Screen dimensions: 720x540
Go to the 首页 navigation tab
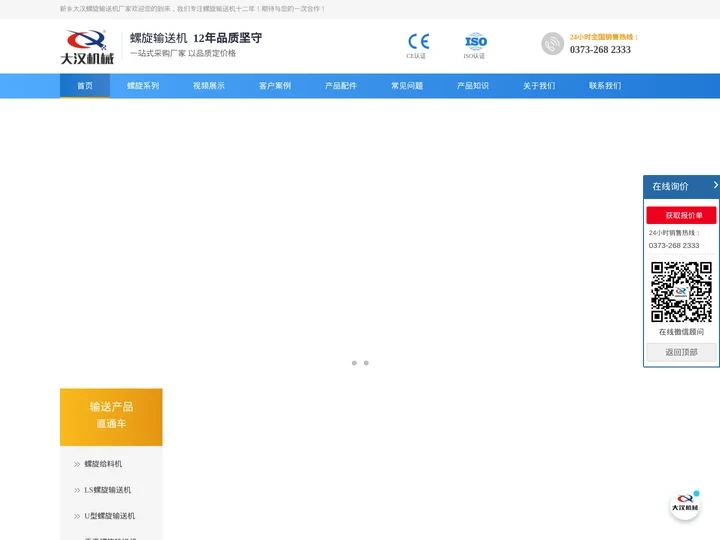coord(85,86)
